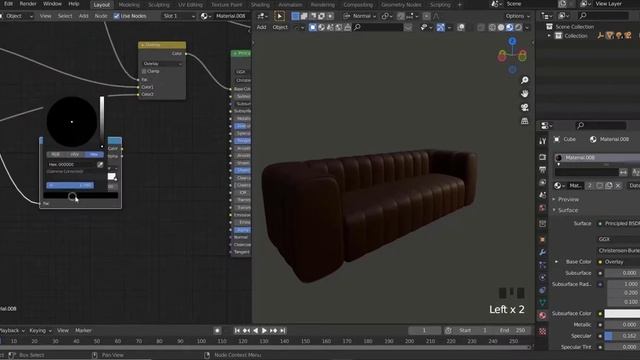The width and height of the screenshot is (640, 360).
Task: Switch to the UV Editing workspace tab
Action: tap(190, 4)
